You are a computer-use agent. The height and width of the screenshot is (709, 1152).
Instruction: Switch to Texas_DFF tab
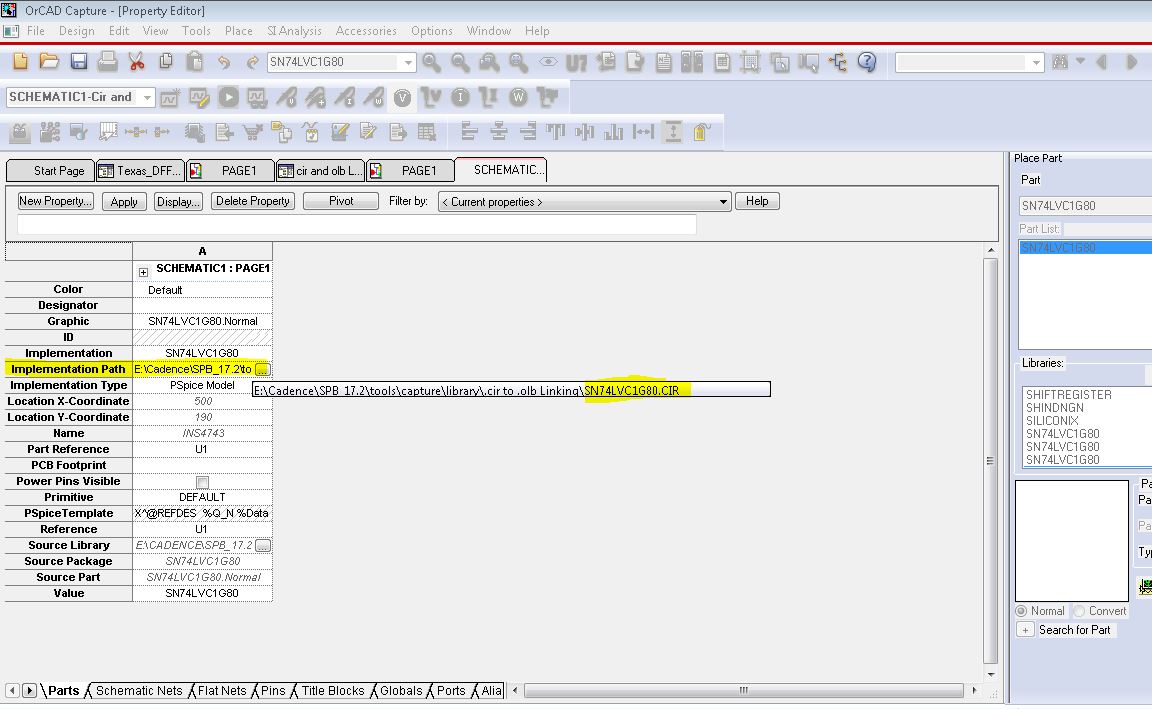140,170
